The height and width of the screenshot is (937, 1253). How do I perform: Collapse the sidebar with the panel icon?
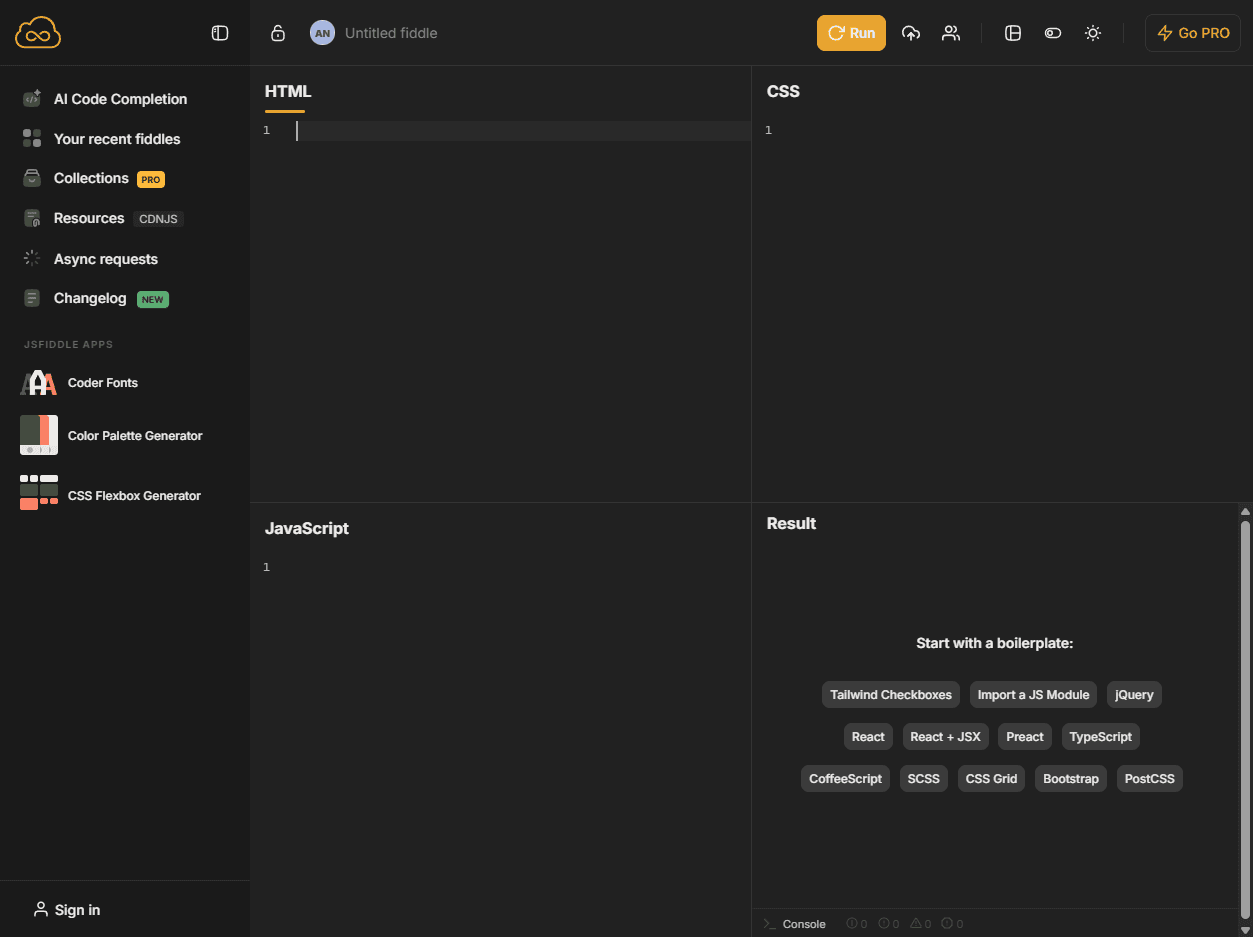[x=220, y=33]
